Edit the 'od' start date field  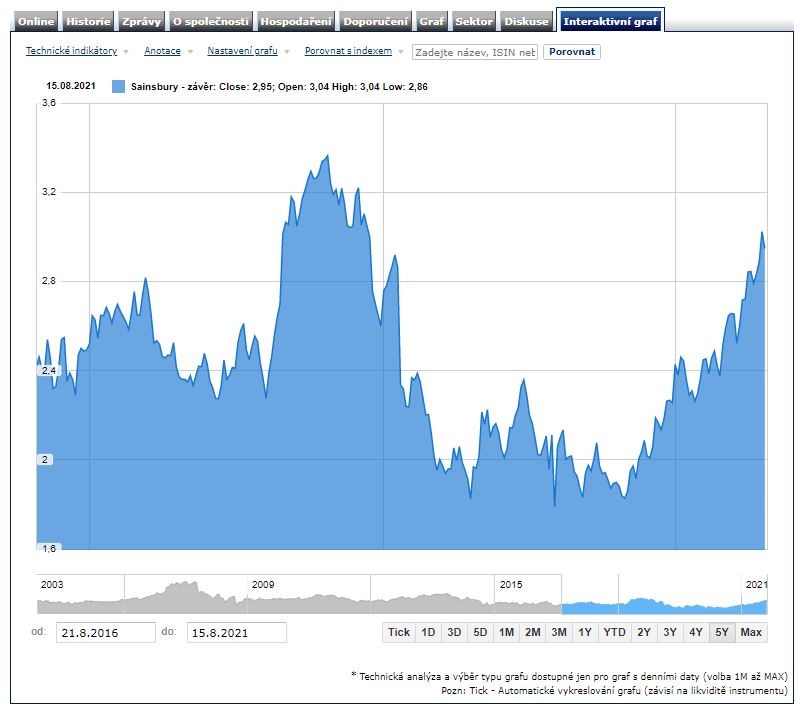(x=105, y=632)
